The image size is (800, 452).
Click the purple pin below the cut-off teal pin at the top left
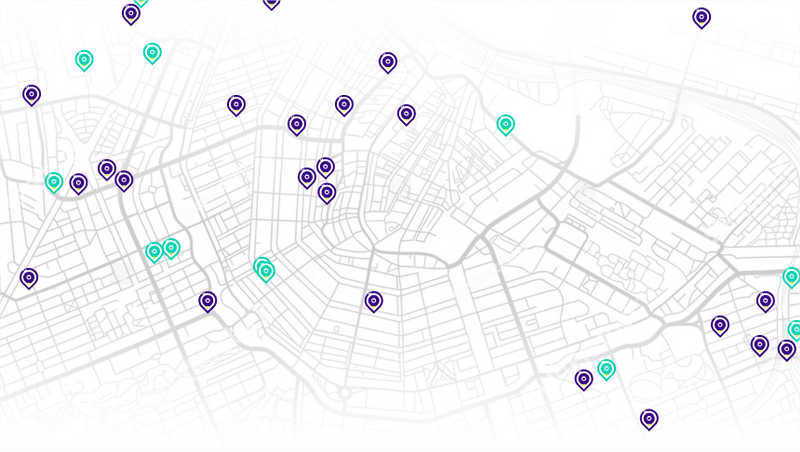tap(131, 14)
